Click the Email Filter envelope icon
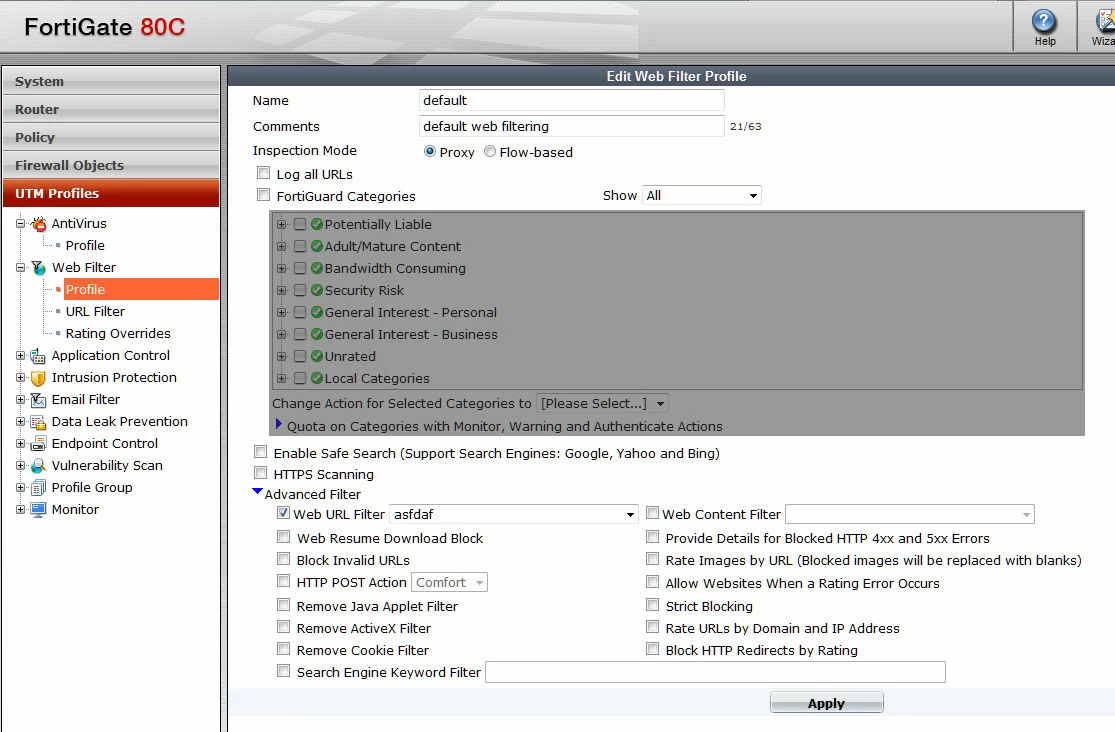1115x732 pixels. coord(38,400)
